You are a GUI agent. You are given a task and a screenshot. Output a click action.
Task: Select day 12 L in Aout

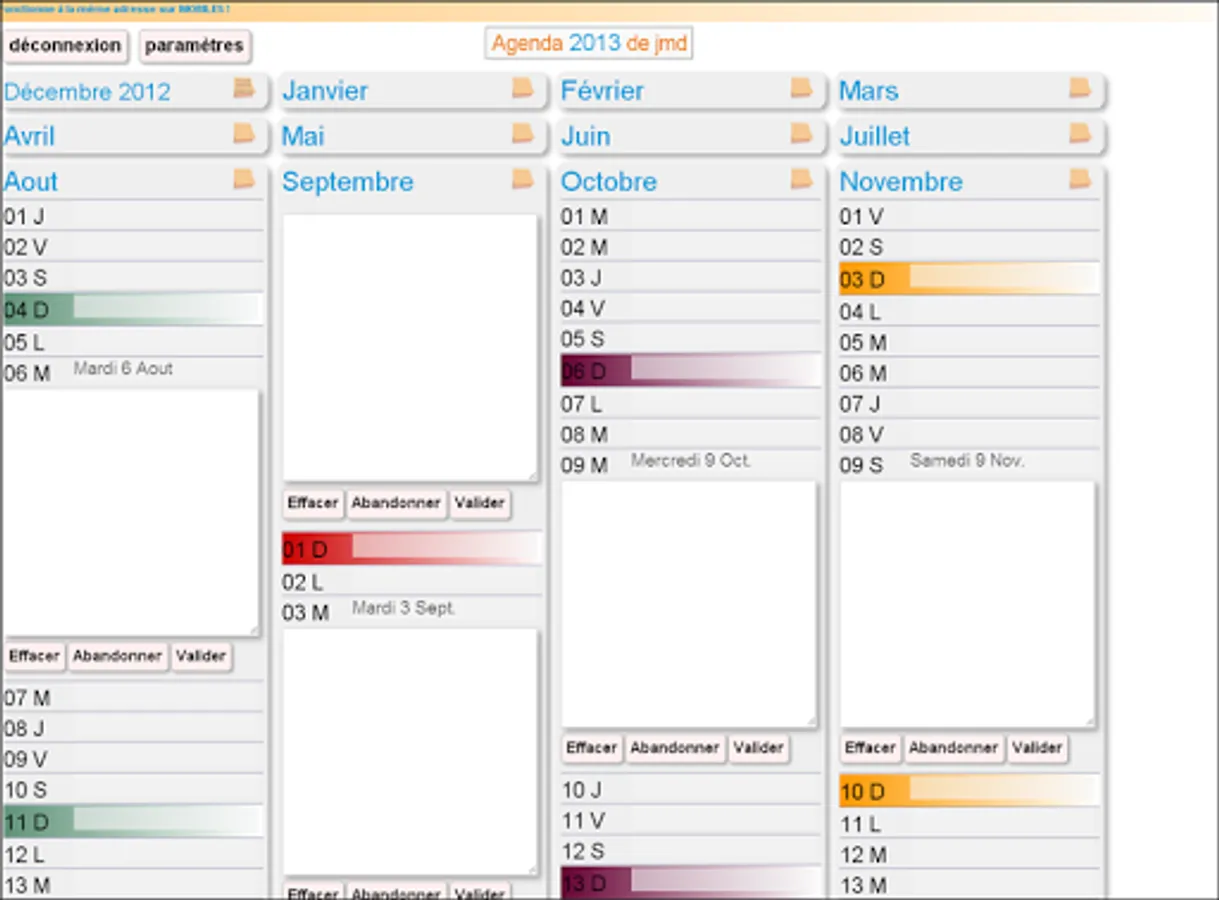pyautogui.click(x=133, y=855)
